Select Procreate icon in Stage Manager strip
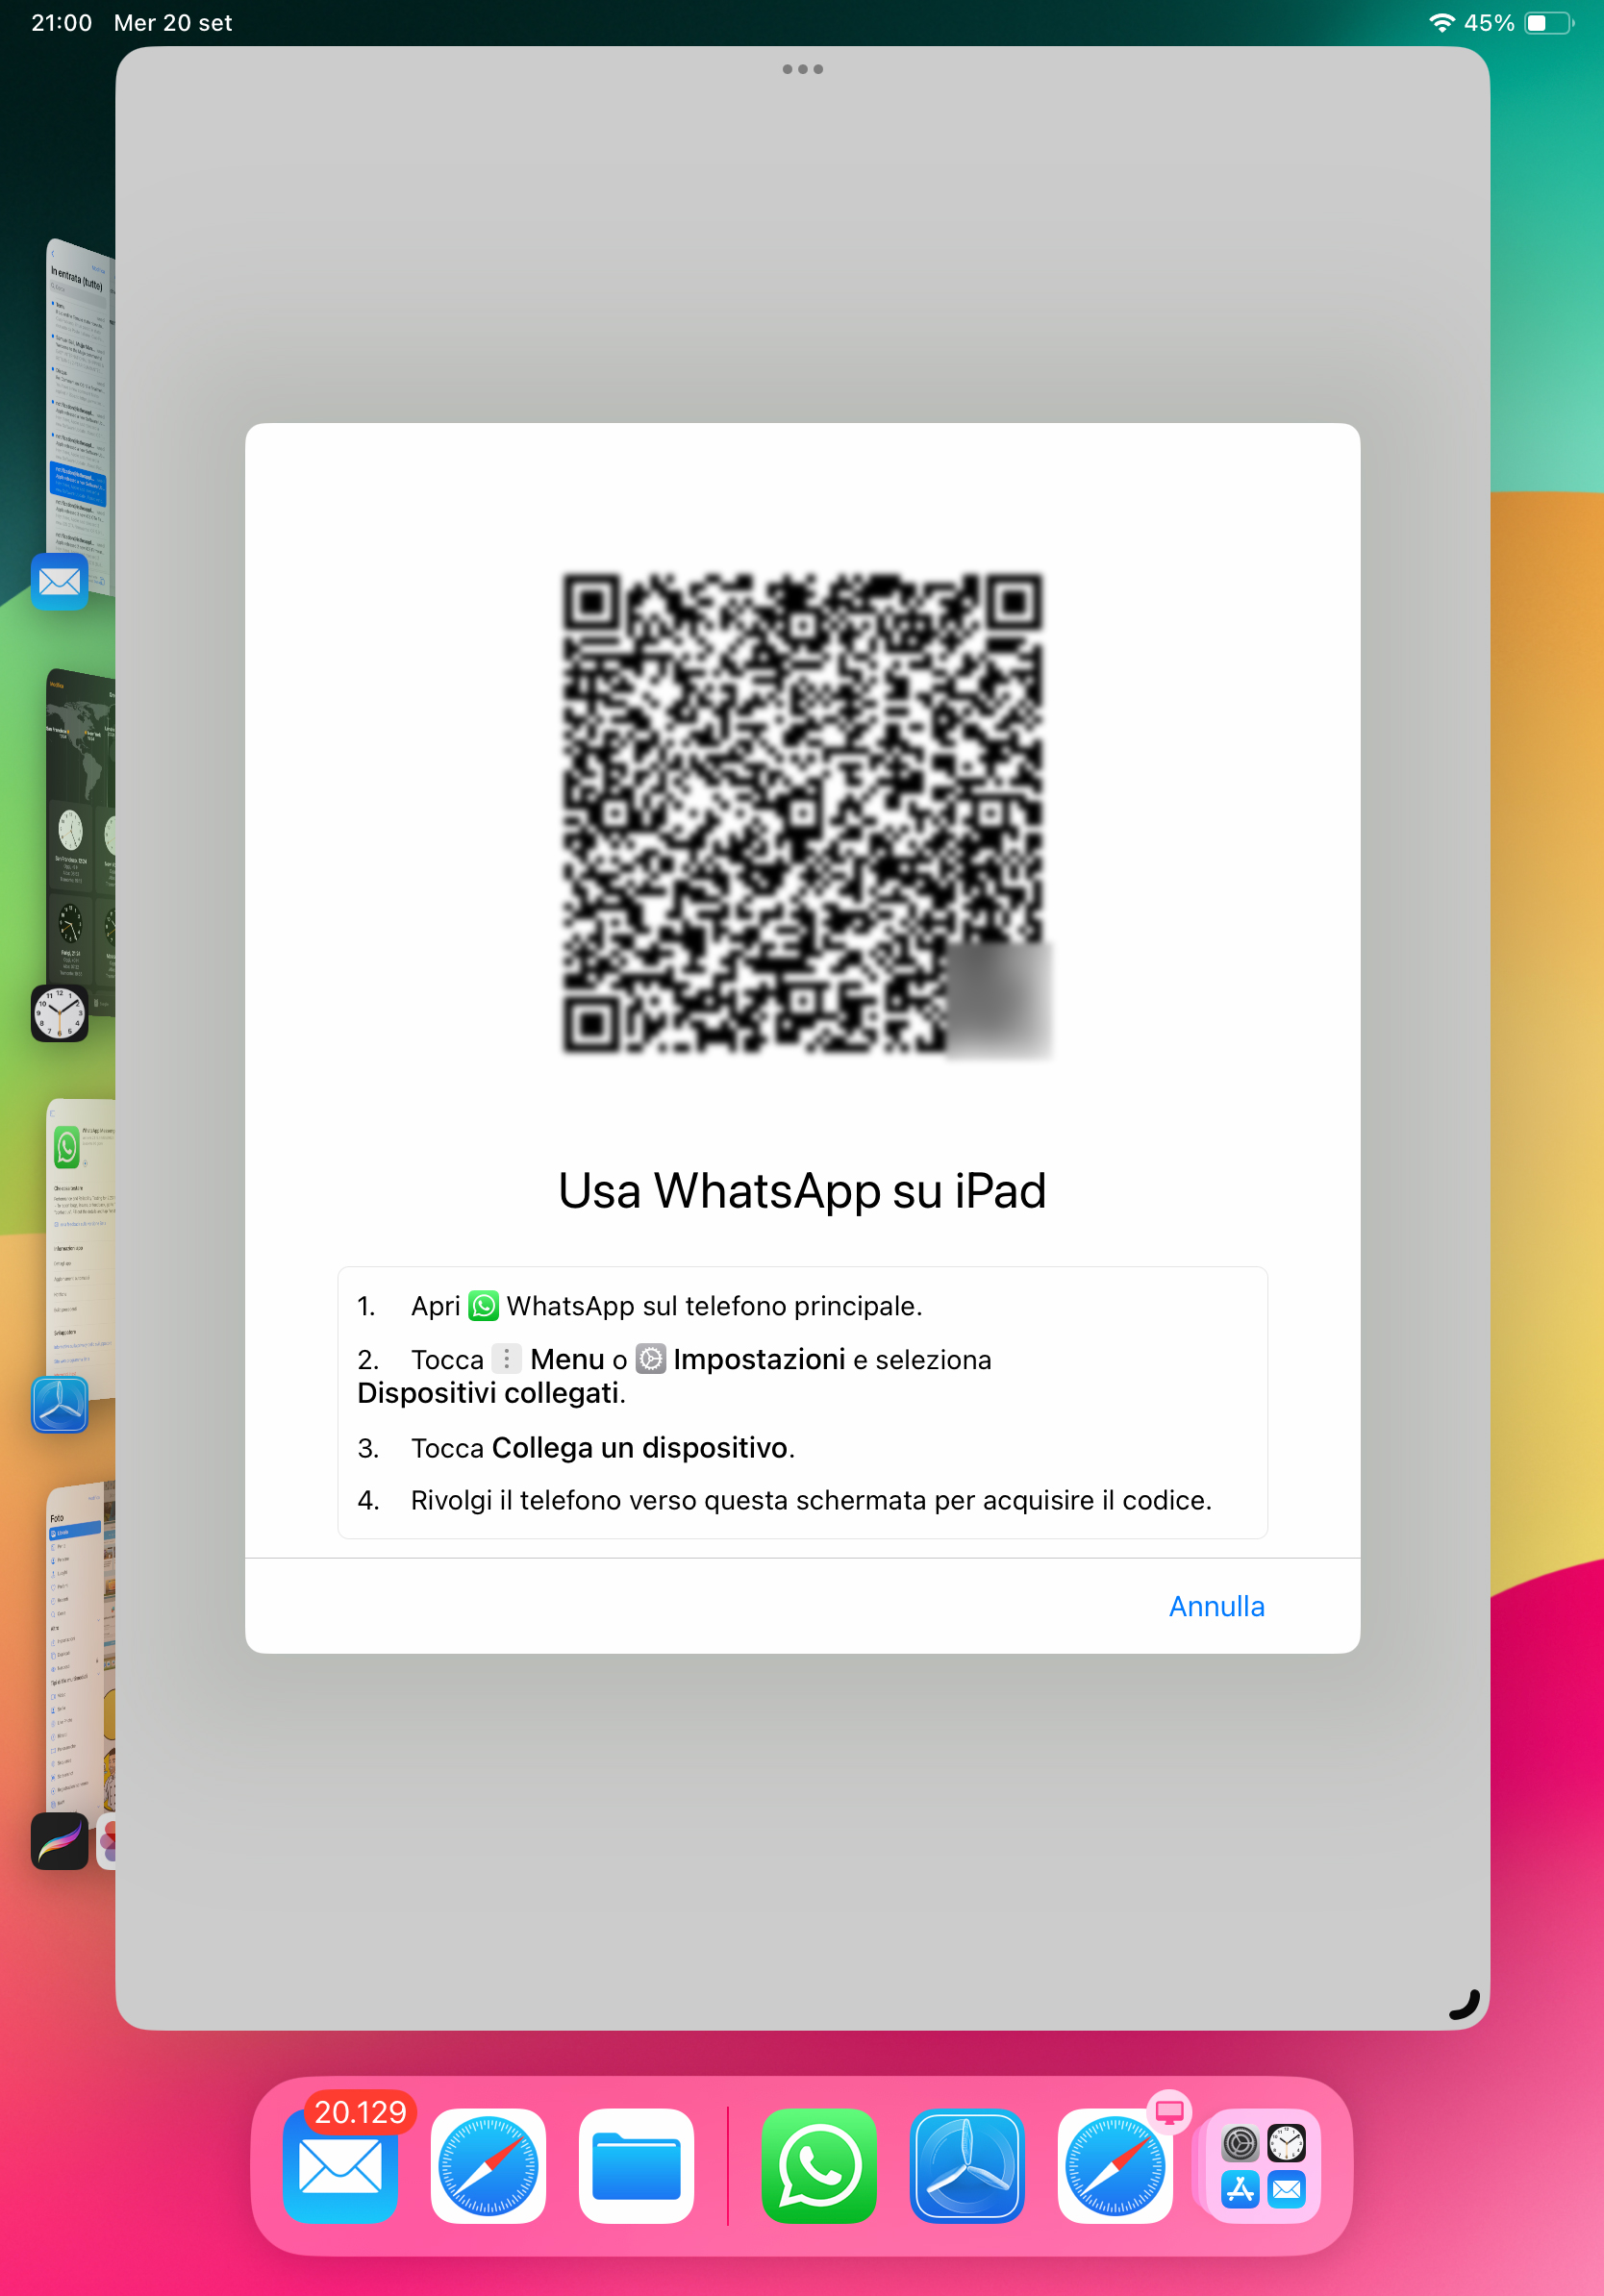This screenshot has width=1604, height=2296. coord(59,1841)
